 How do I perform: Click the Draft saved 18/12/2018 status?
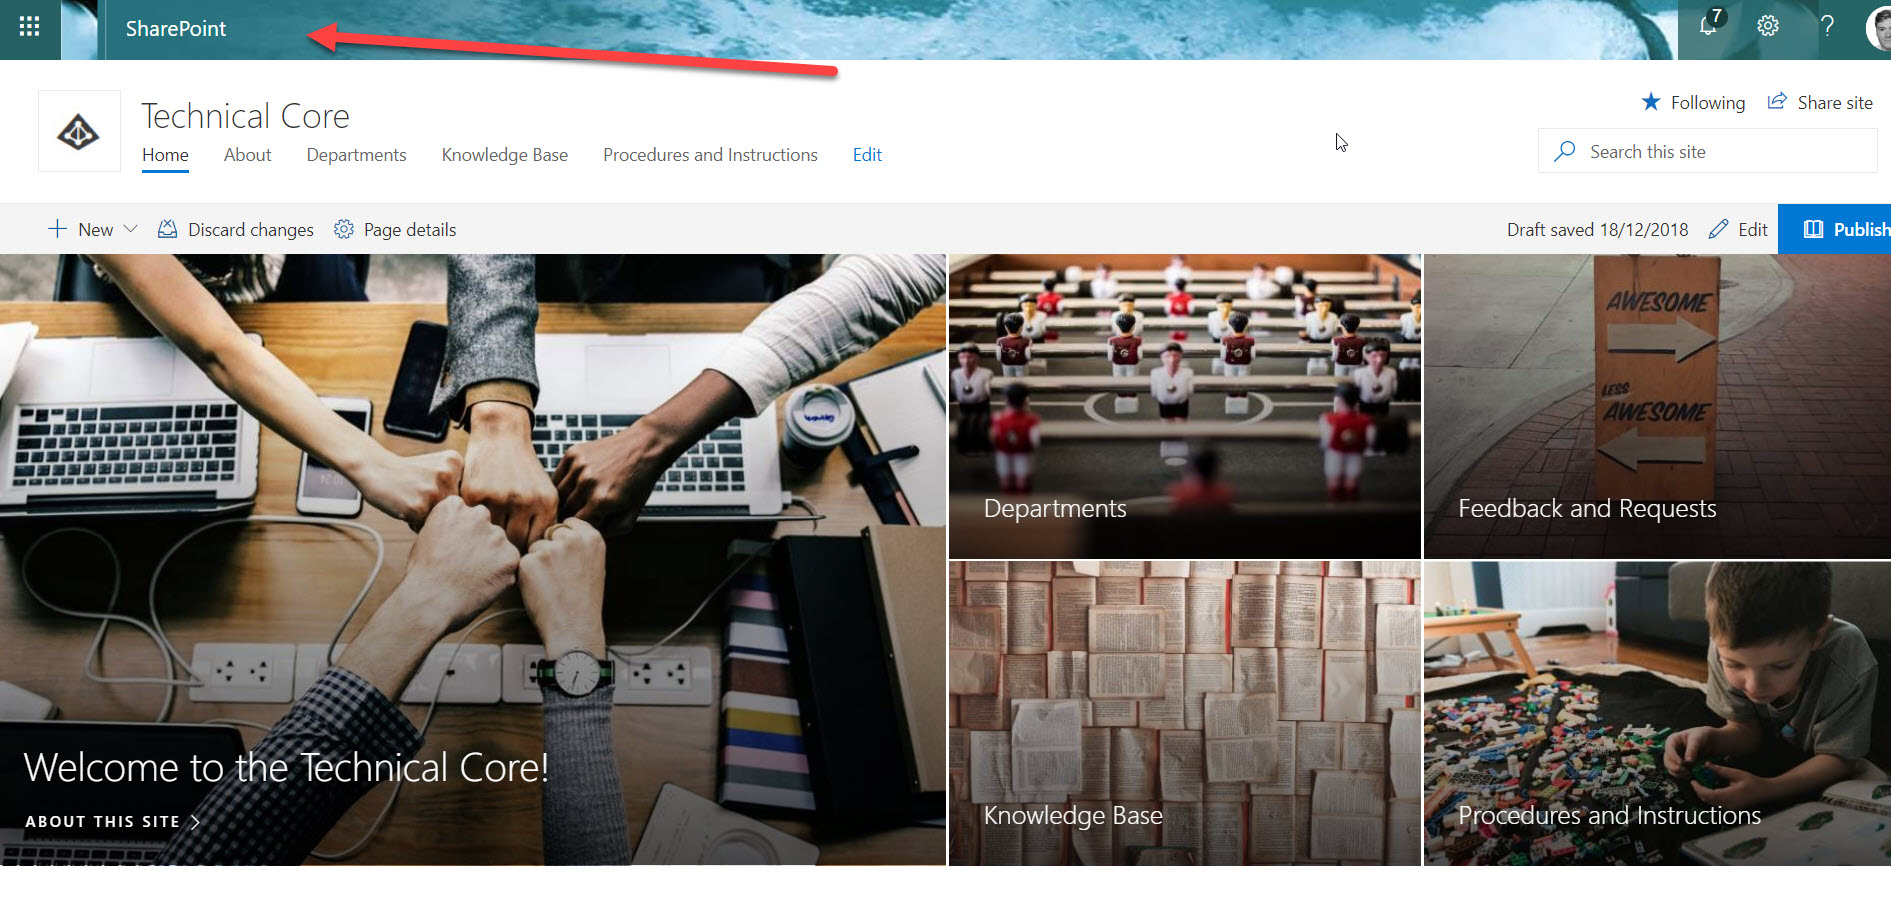pos(1597,229)
